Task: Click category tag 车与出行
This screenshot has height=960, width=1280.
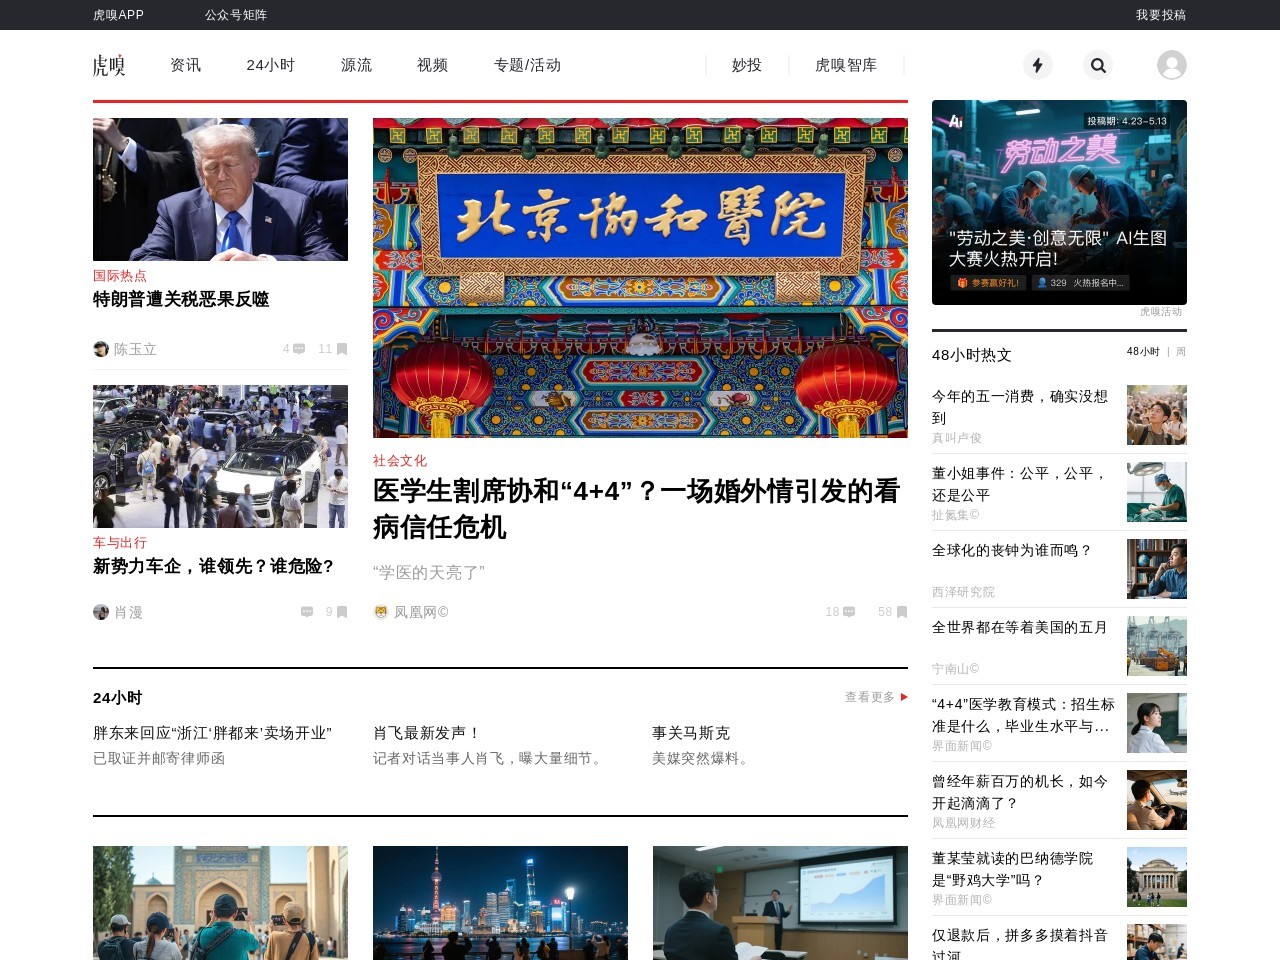Action: pos(120,543)
